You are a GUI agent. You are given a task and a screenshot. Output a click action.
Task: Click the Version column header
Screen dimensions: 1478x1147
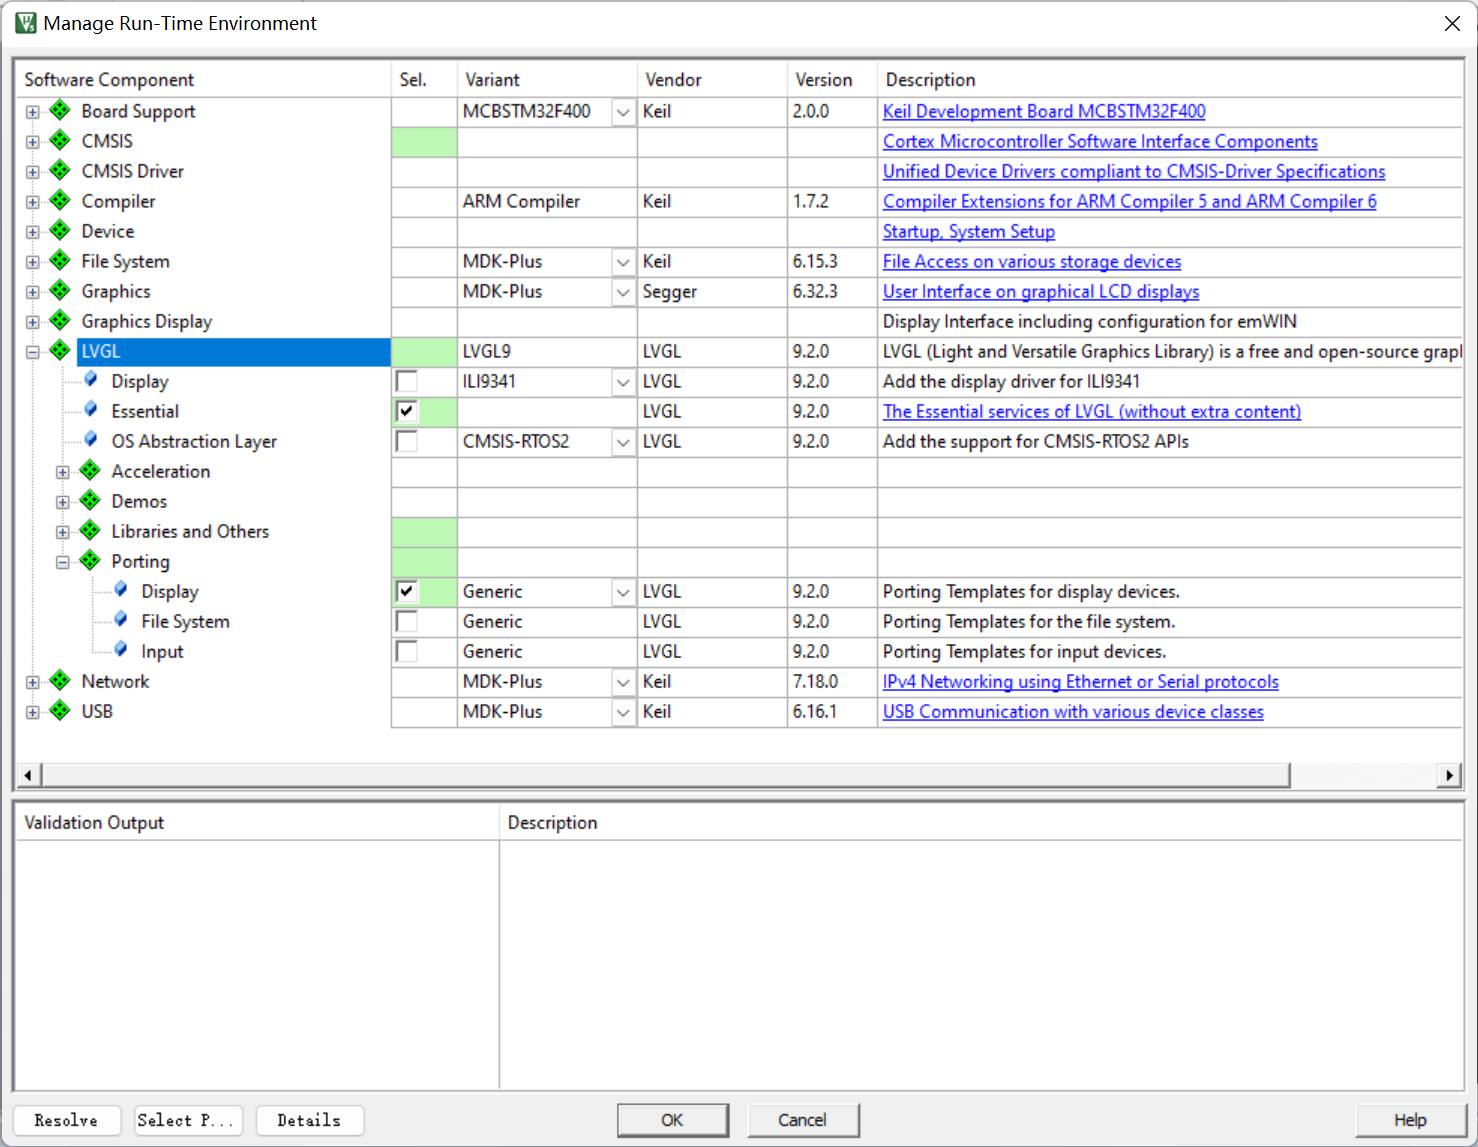(x=832, y=79)
